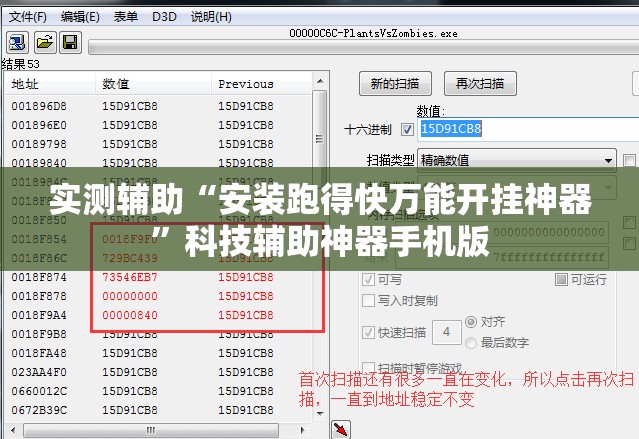The image size is (639, 439).
Task: Click the open folder icon
Action: click(44, 42)
